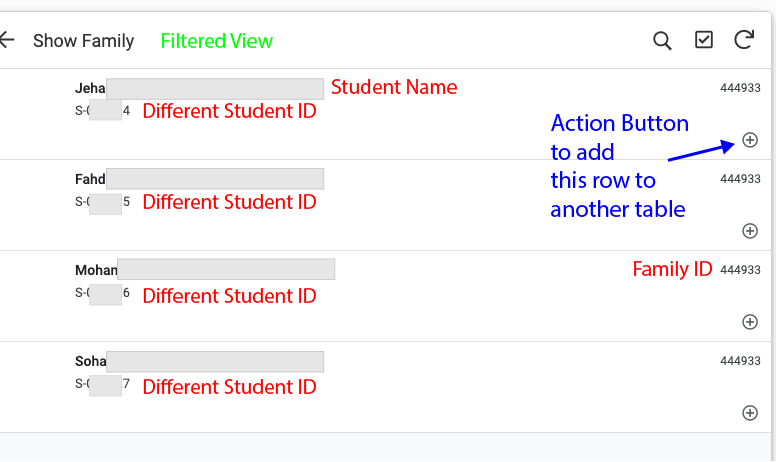This screenshot has height=462, width=777.
Task: Toggle the multi-select checkbox icon
Action: click(704, 40)
